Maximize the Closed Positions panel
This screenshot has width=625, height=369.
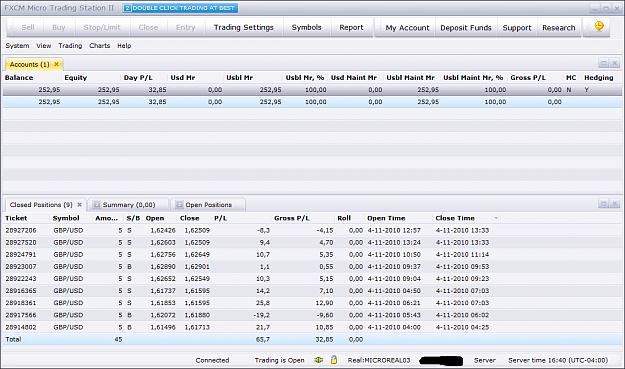(603, 204)
